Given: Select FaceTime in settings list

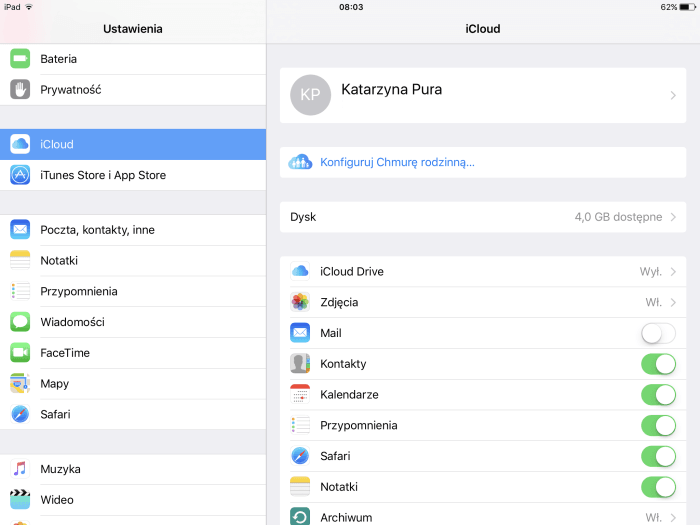Looking at the screenshot, I should coord(133,353).
